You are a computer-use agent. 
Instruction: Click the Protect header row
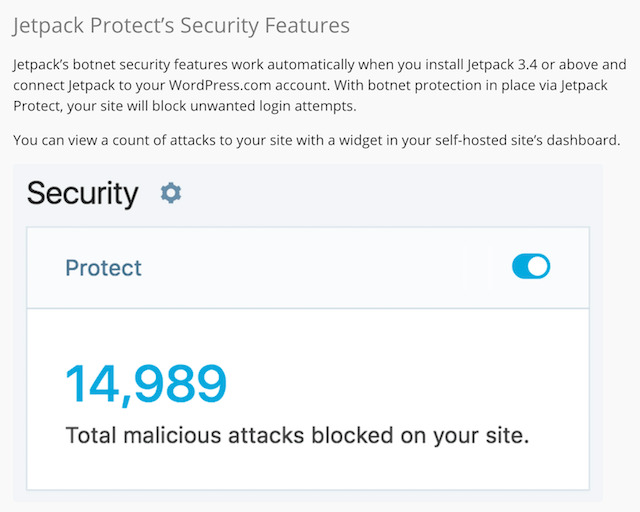pos(308,268)
